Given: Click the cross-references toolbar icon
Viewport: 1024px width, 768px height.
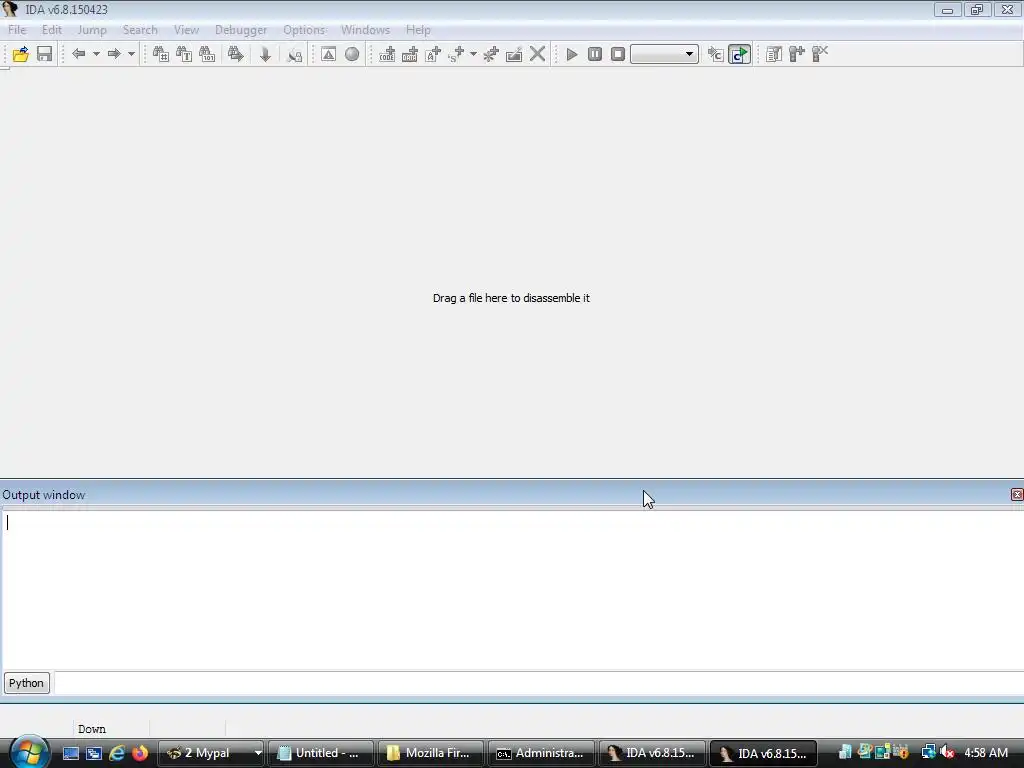Looking at the screenshot, I should pos(295,54).
